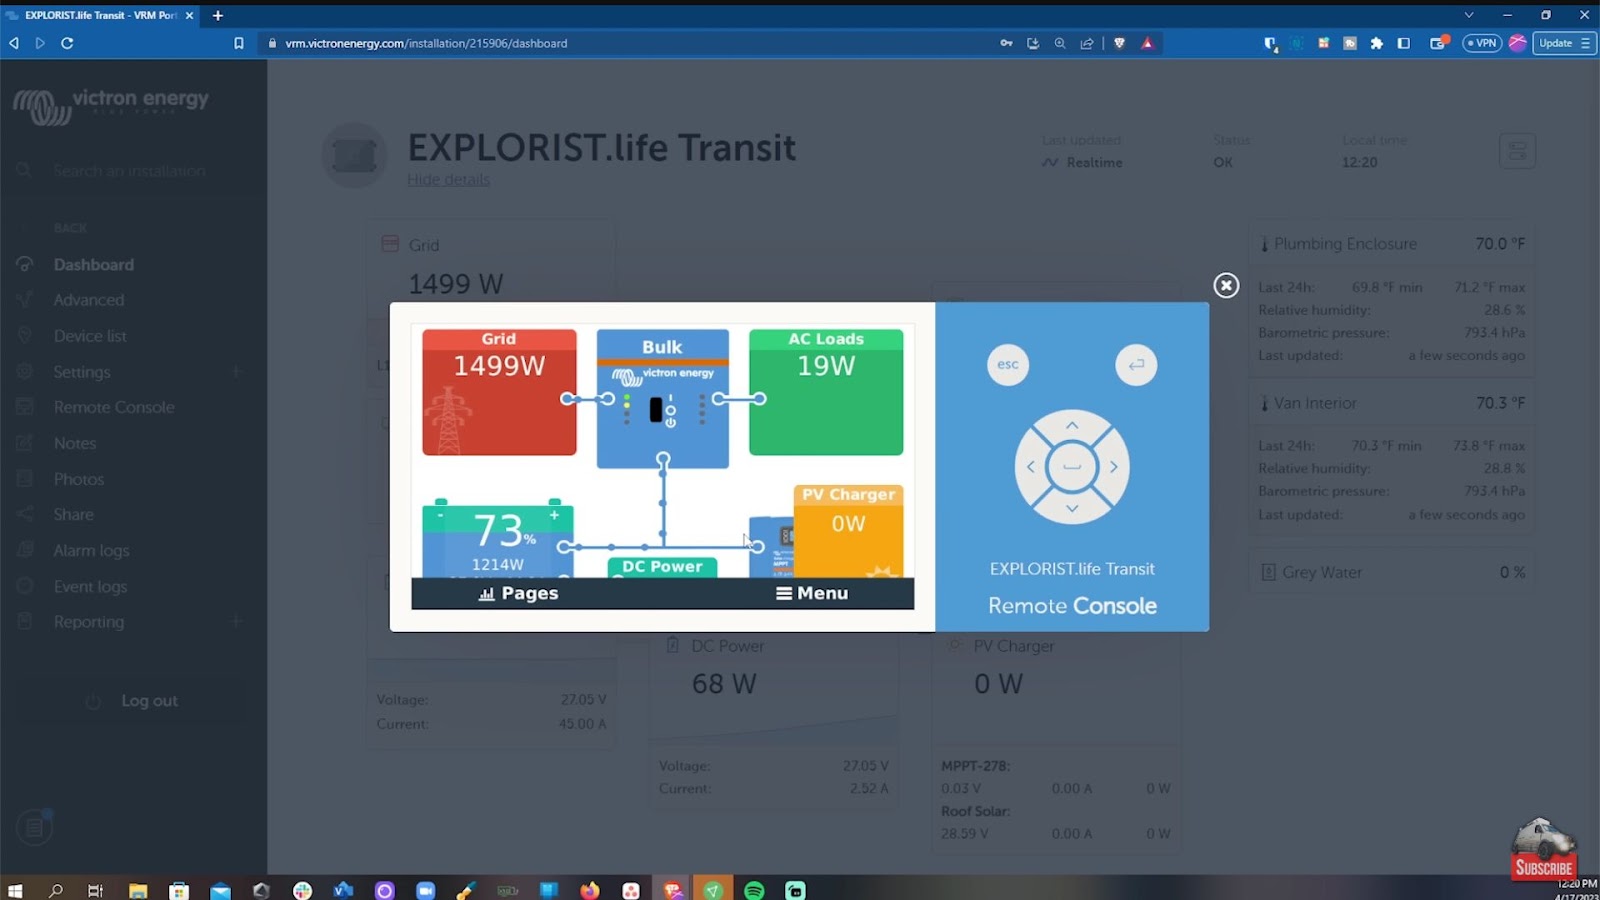Click the bookmark icon beside the address bar

tap(238, 43)
